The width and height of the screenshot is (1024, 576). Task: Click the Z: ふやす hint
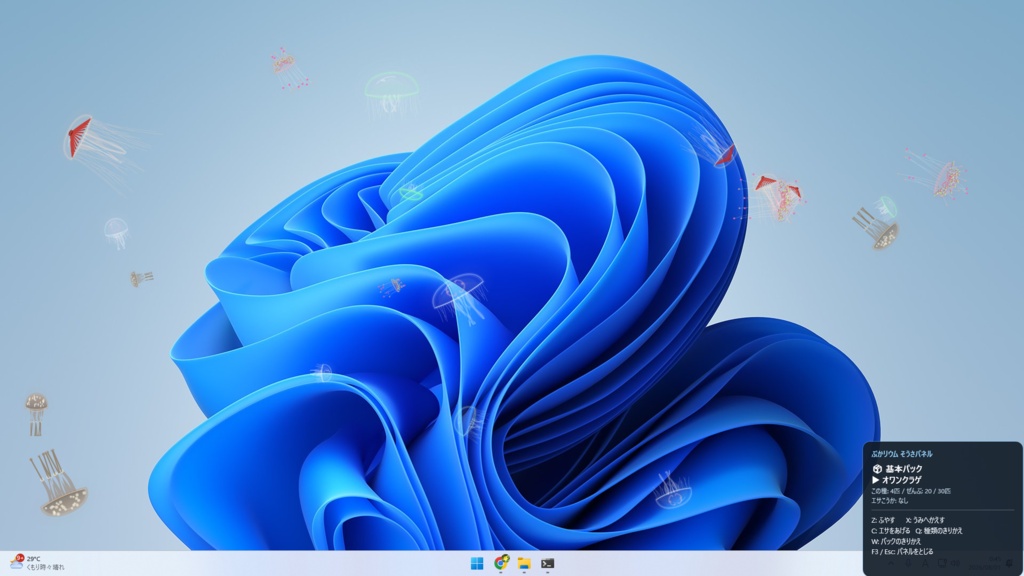(x=884, y=520)
